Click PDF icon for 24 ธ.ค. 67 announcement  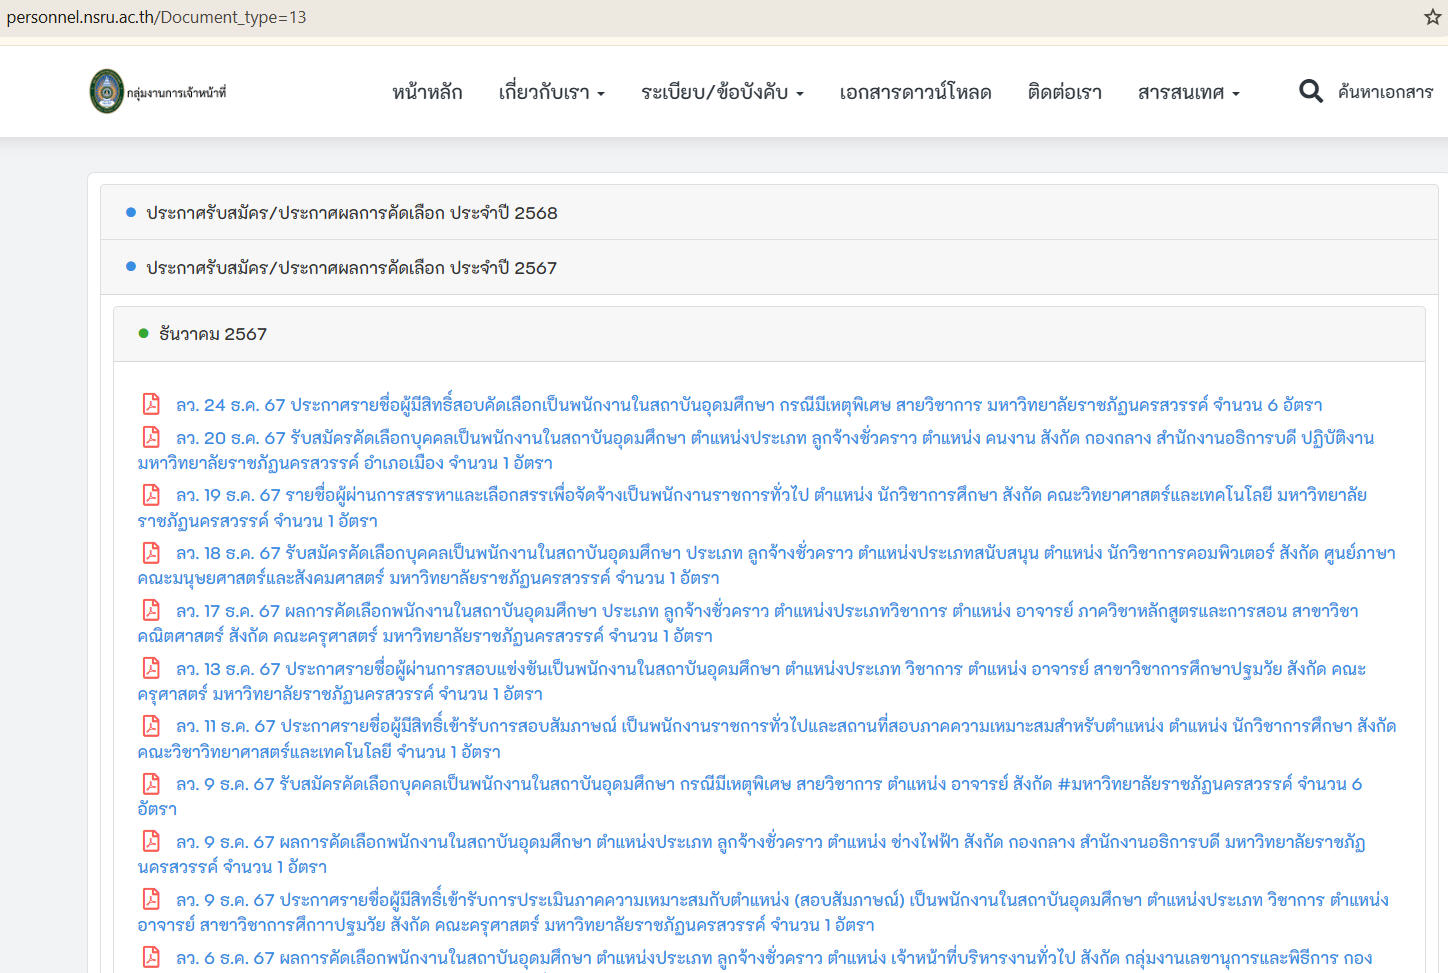click(151, 404)
